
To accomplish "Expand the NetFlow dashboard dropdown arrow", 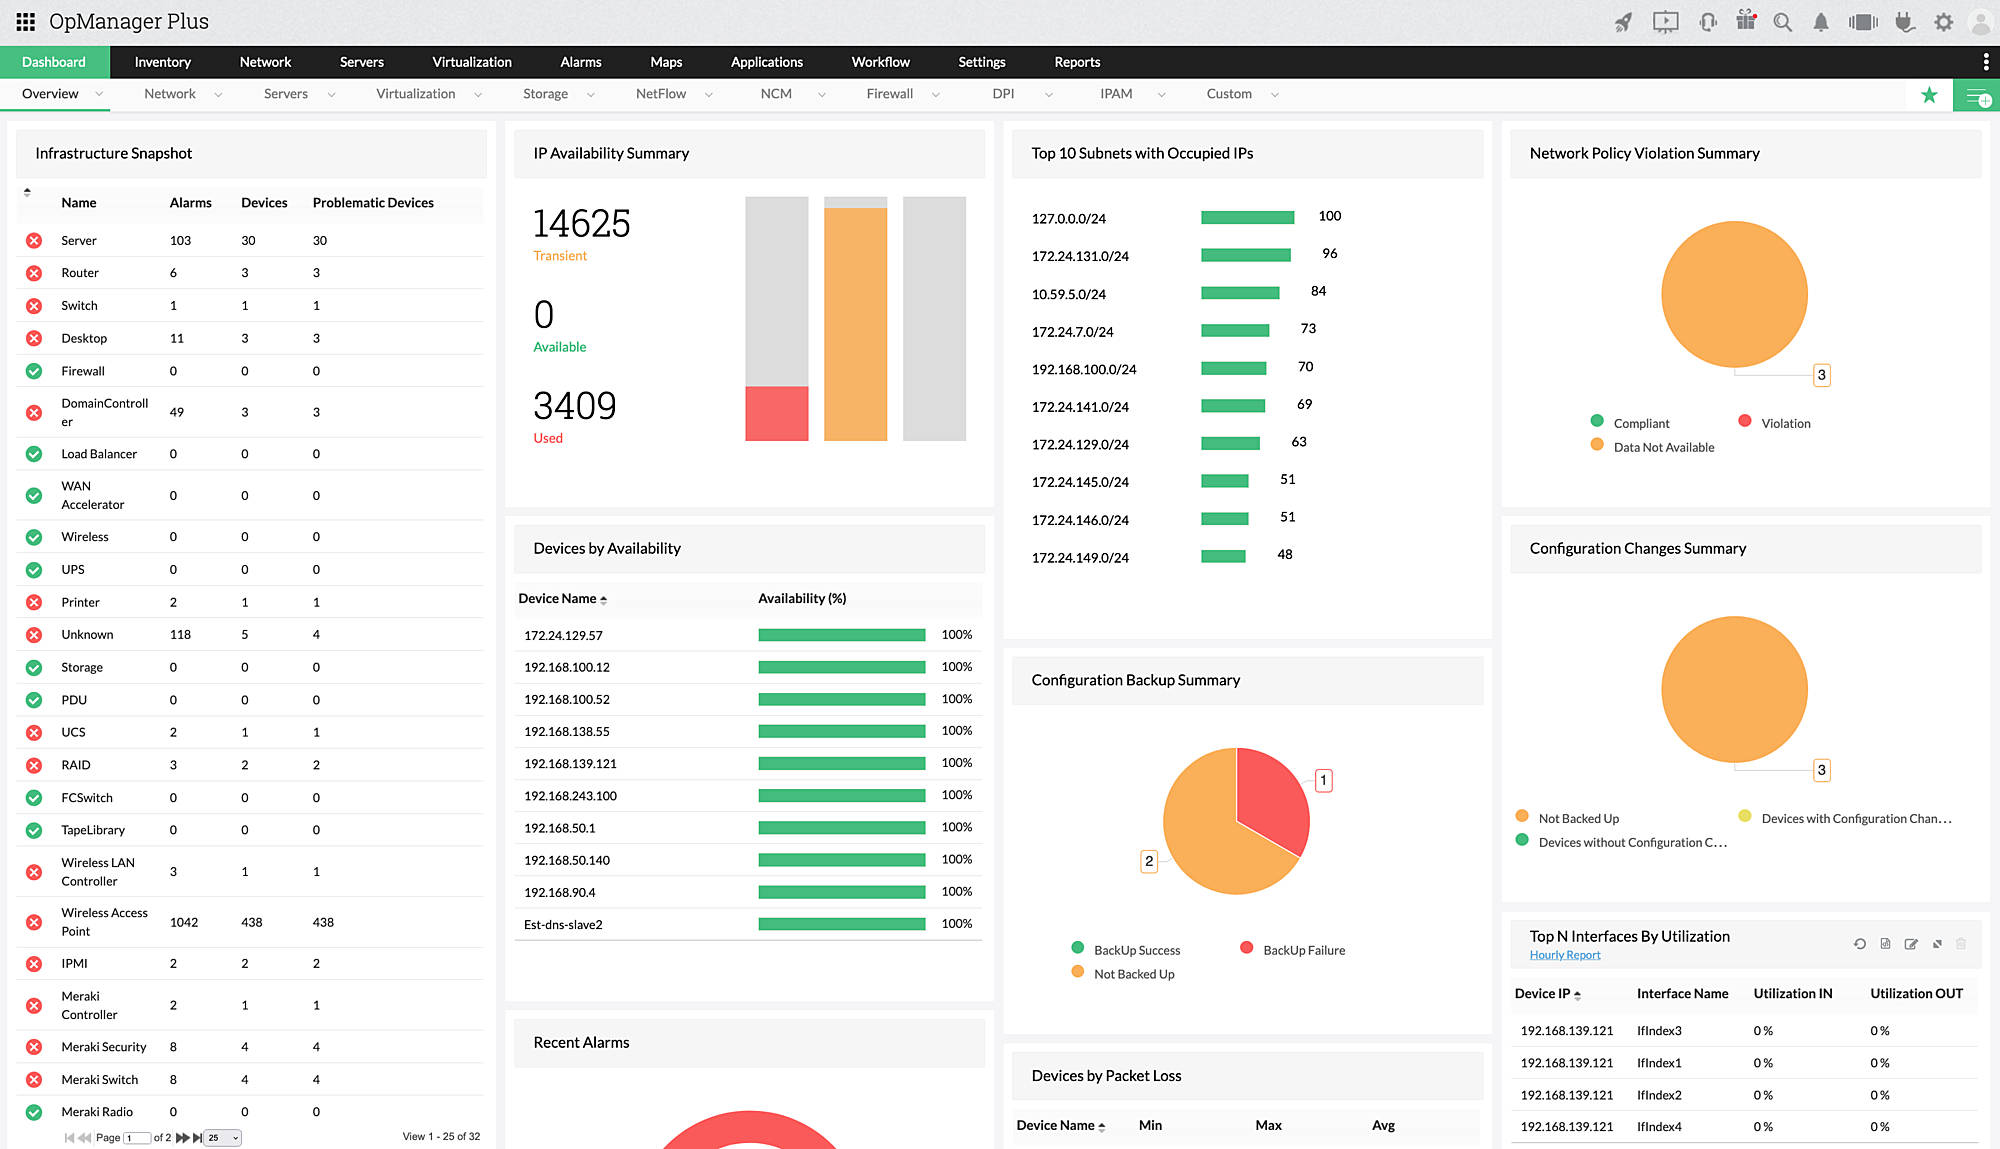I will pos(708,95).
